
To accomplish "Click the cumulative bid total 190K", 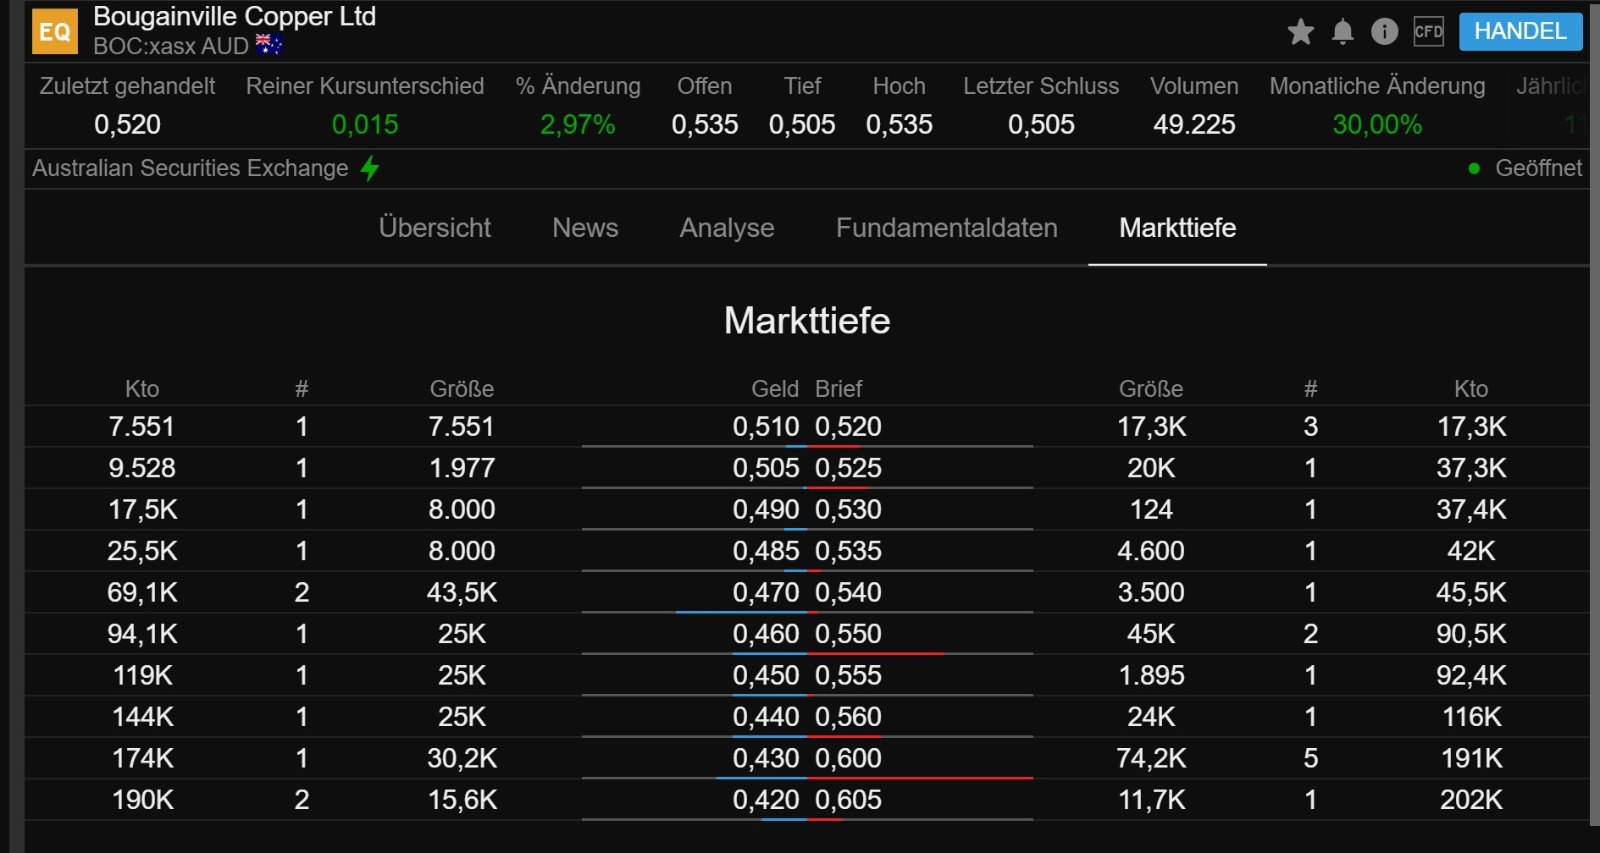I will (143, 800).
